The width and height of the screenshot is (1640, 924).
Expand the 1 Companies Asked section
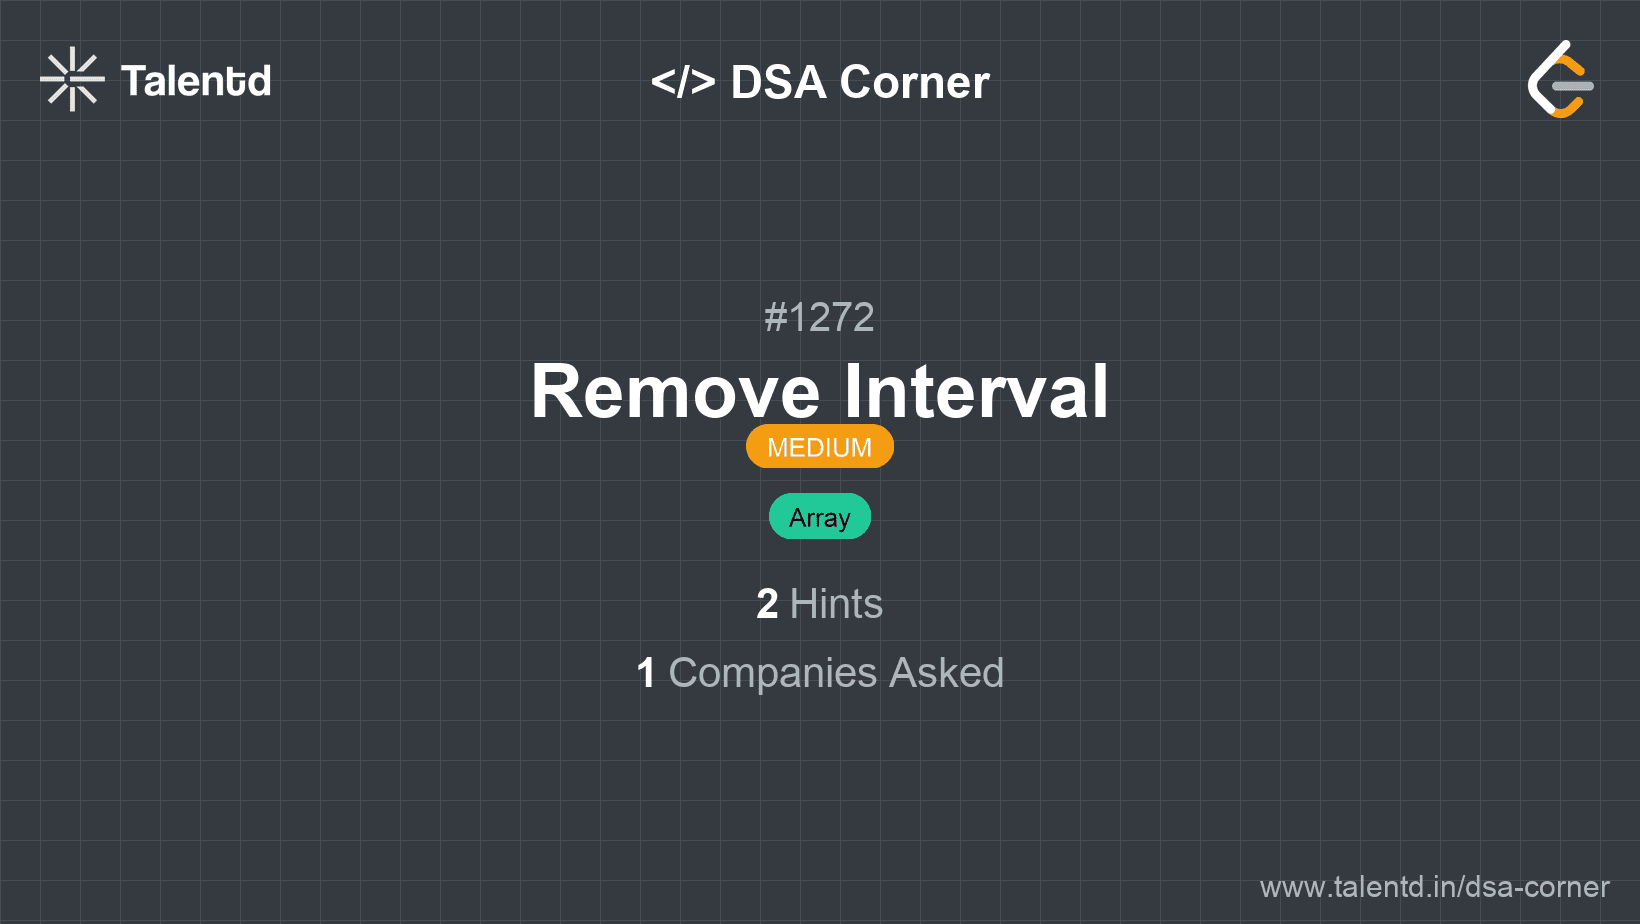[x=820, y=673]
